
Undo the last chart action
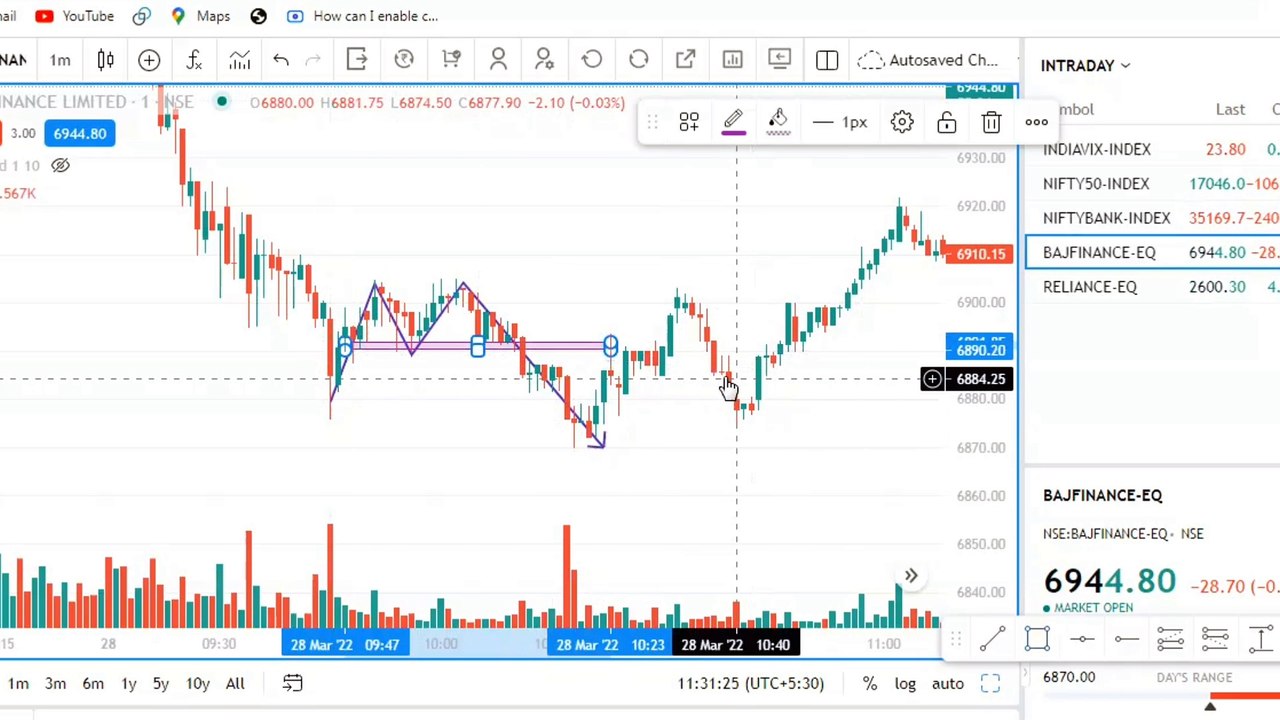pos(281,60)
